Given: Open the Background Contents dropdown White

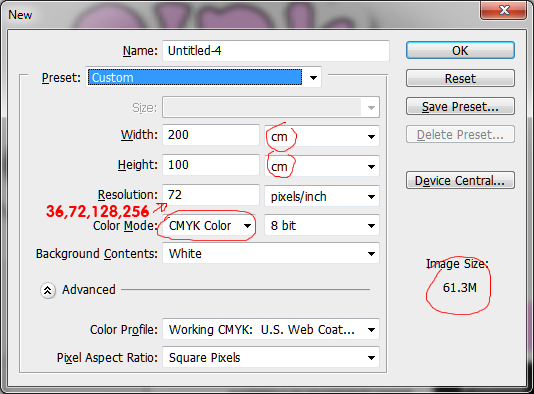Looking at the screenshot, I should [x=271, y=253].
